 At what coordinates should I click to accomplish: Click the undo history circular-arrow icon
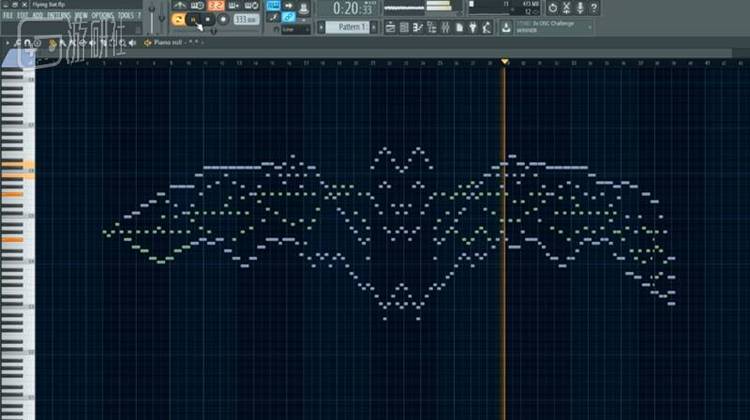pyautogui.click(x=554, y=8)
